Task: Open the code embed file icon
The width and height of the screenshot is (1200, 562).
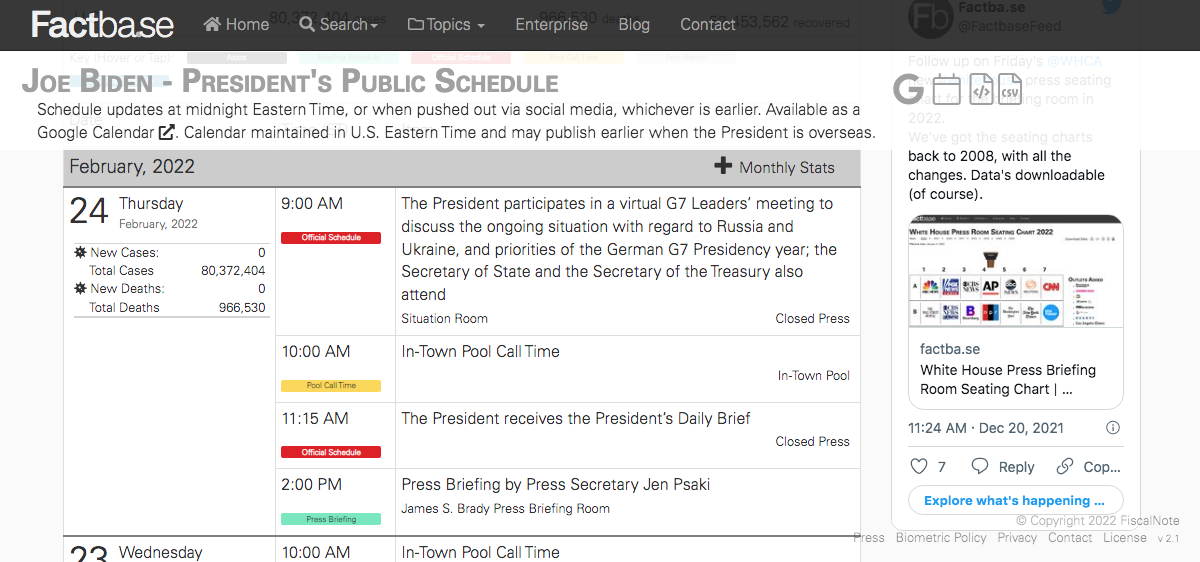Action: point(980,89)
